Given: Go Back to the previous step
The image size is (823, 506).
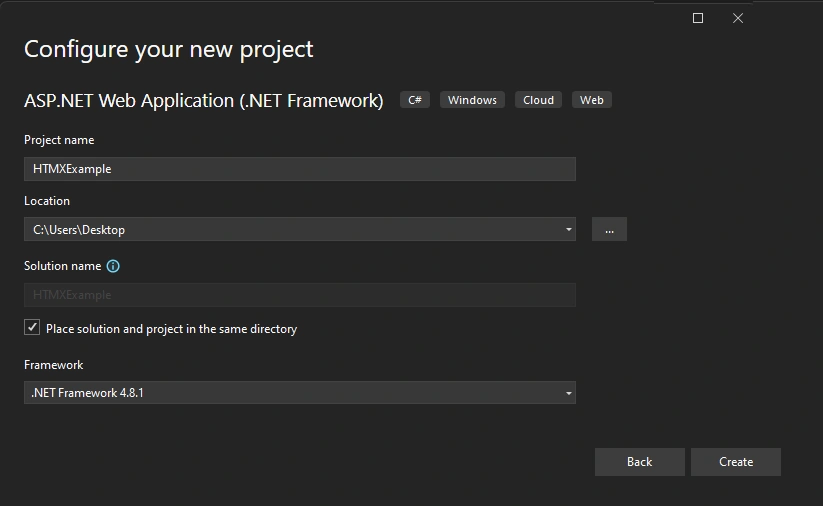Looking at the screenshot, I should tap(639, 462).
